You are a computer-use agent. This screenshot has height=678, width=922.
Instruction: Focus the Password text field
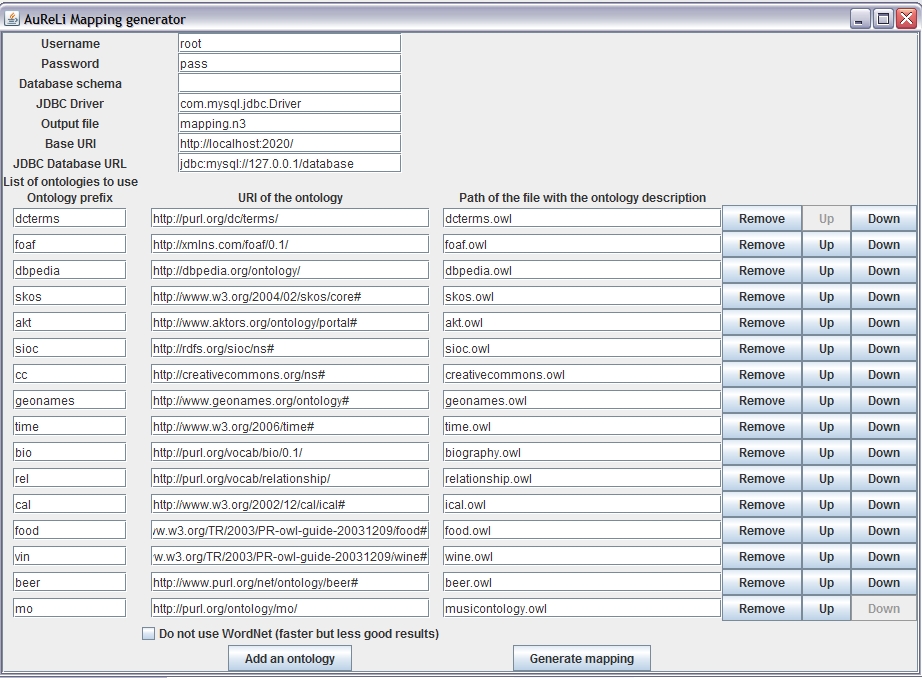tap(289, 64)
